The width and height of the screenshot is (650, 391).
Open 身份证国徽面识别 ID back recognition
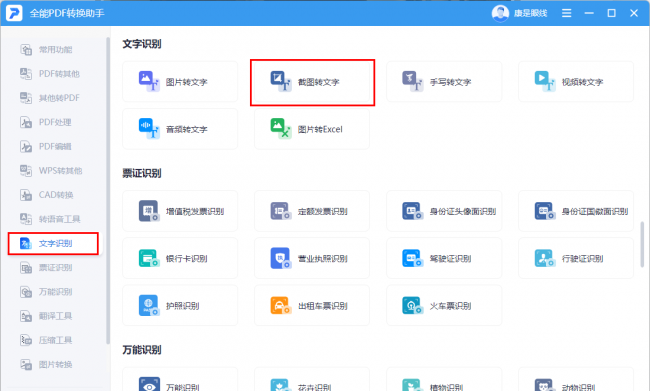click(576, 211)
